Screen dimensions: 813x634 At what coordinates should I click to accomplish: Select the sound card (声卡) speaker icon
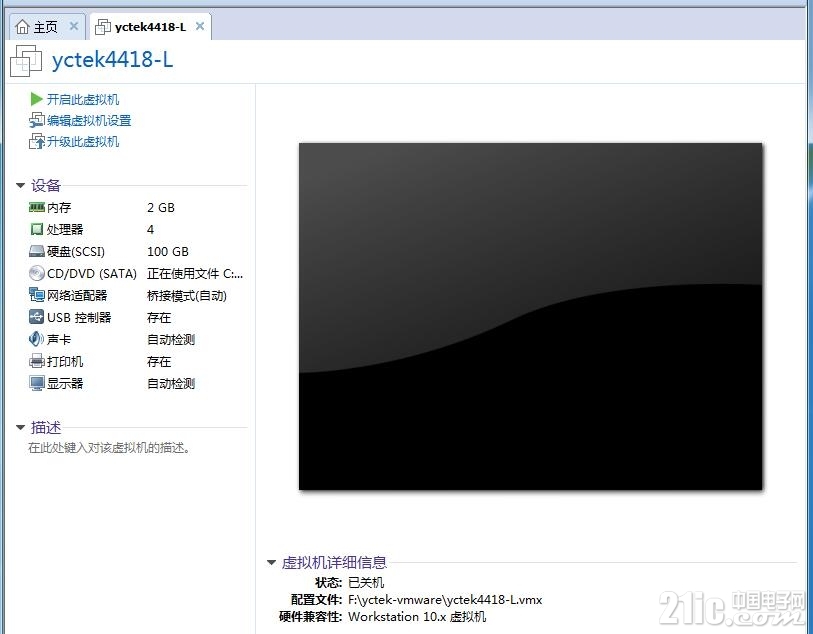36,339
